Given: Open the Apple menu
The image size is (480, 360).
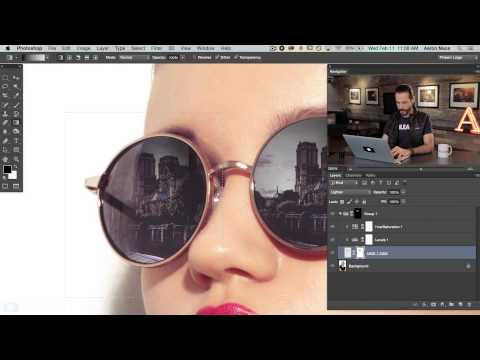Looking at the screenshot, I should click(8, 48).
